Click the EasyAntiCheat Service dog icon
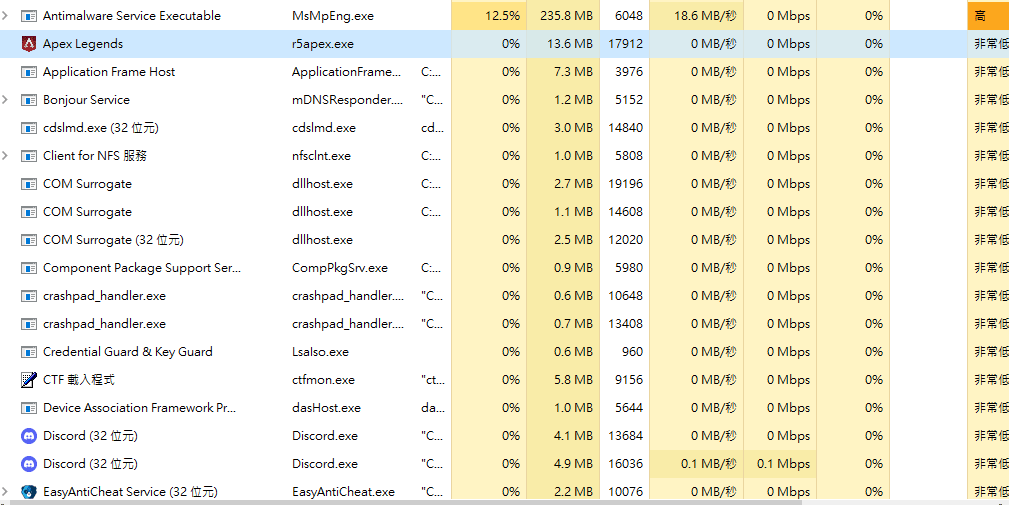Screen dimensions: 1009x505 tap(29, 492)
